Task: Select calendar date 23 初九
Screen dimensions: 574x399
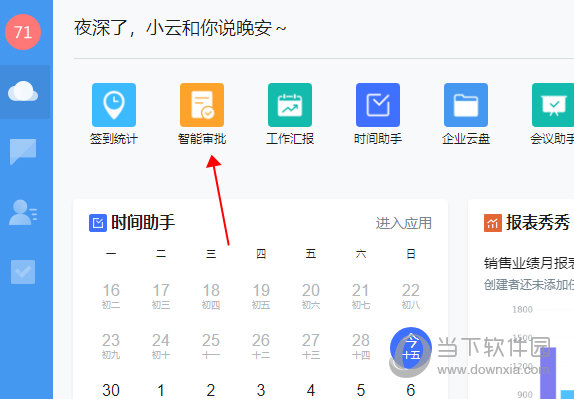Action: click(111, 346)
